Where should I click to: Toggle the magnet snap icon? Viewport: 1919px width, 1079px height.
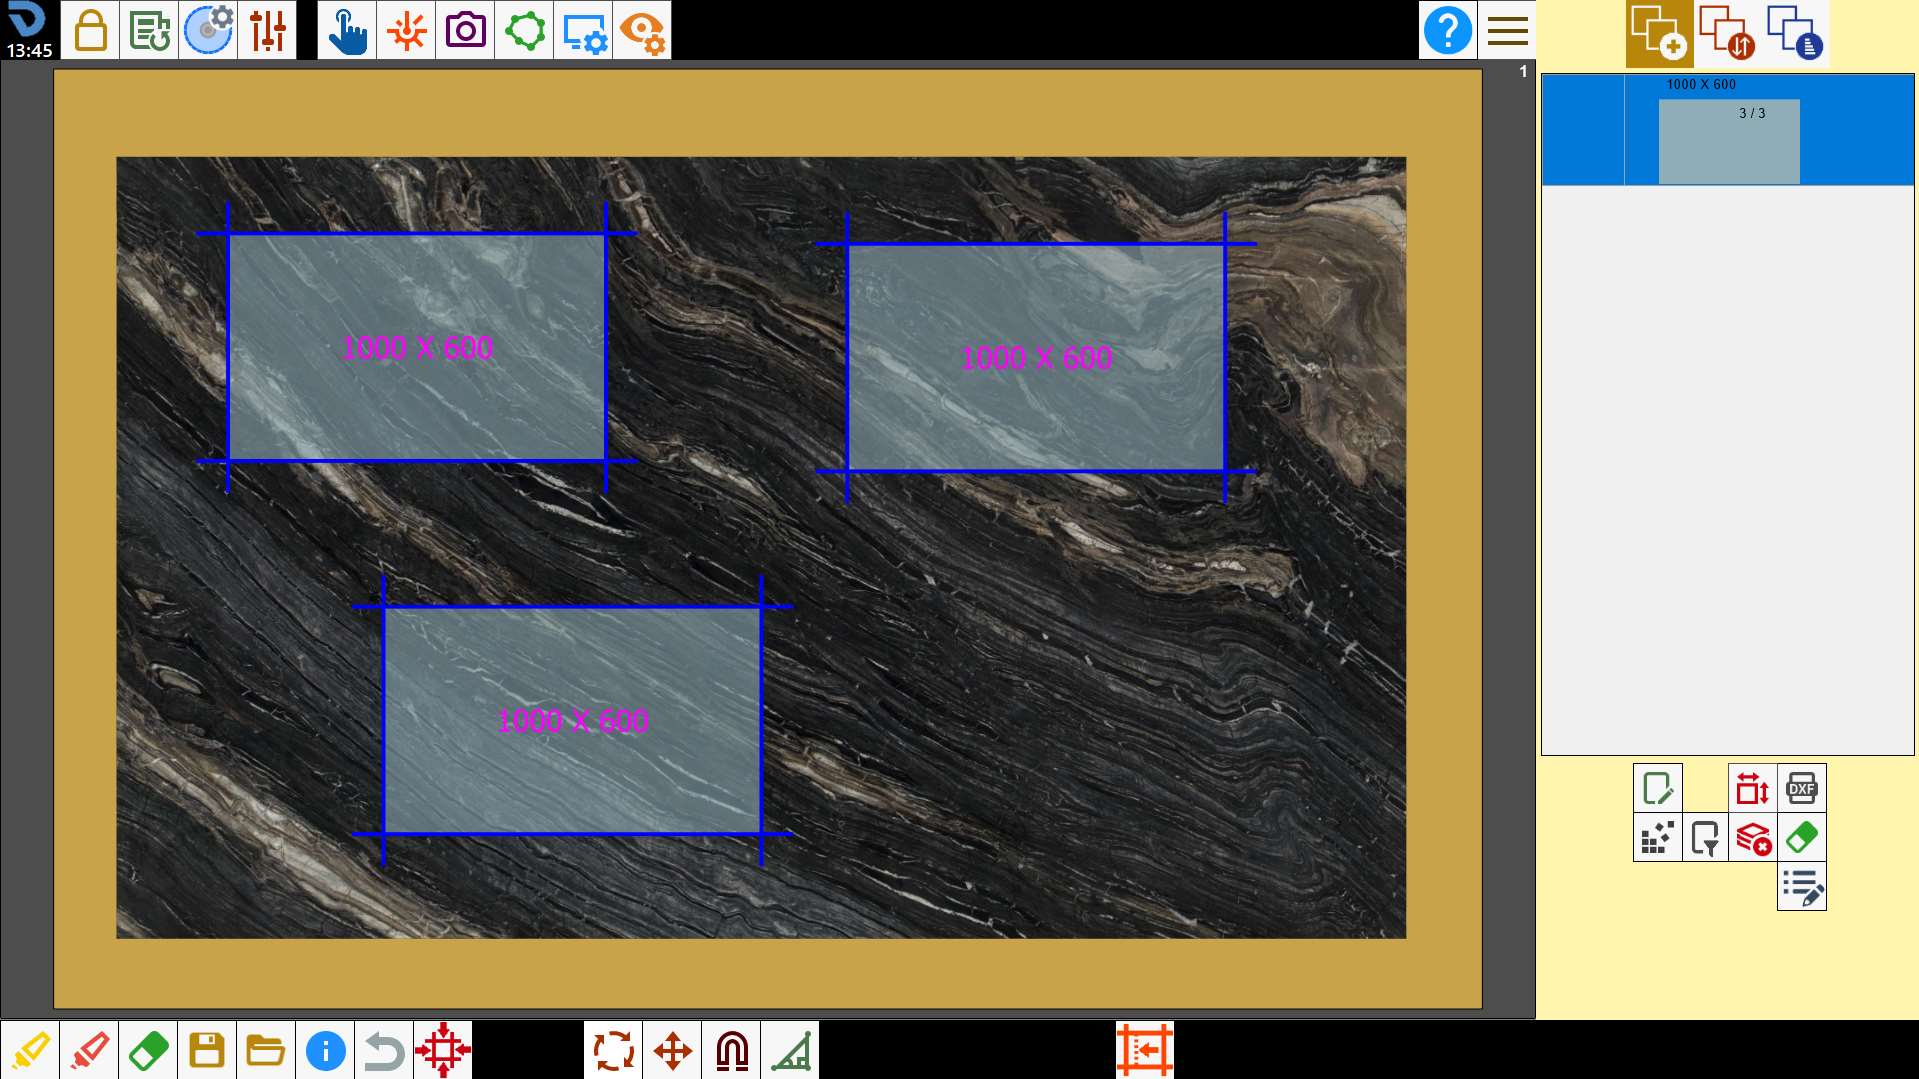tap(731, 1050)
